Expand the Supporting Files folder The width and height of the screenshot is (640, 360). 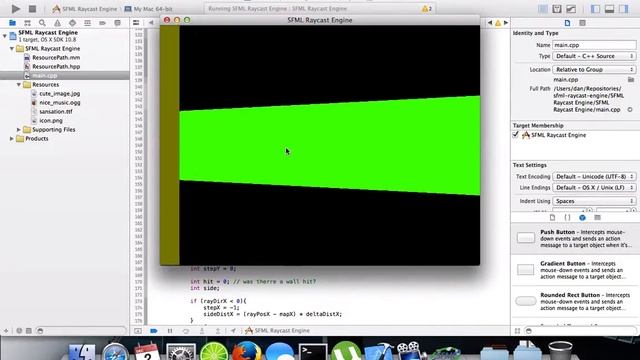(19, 129)
